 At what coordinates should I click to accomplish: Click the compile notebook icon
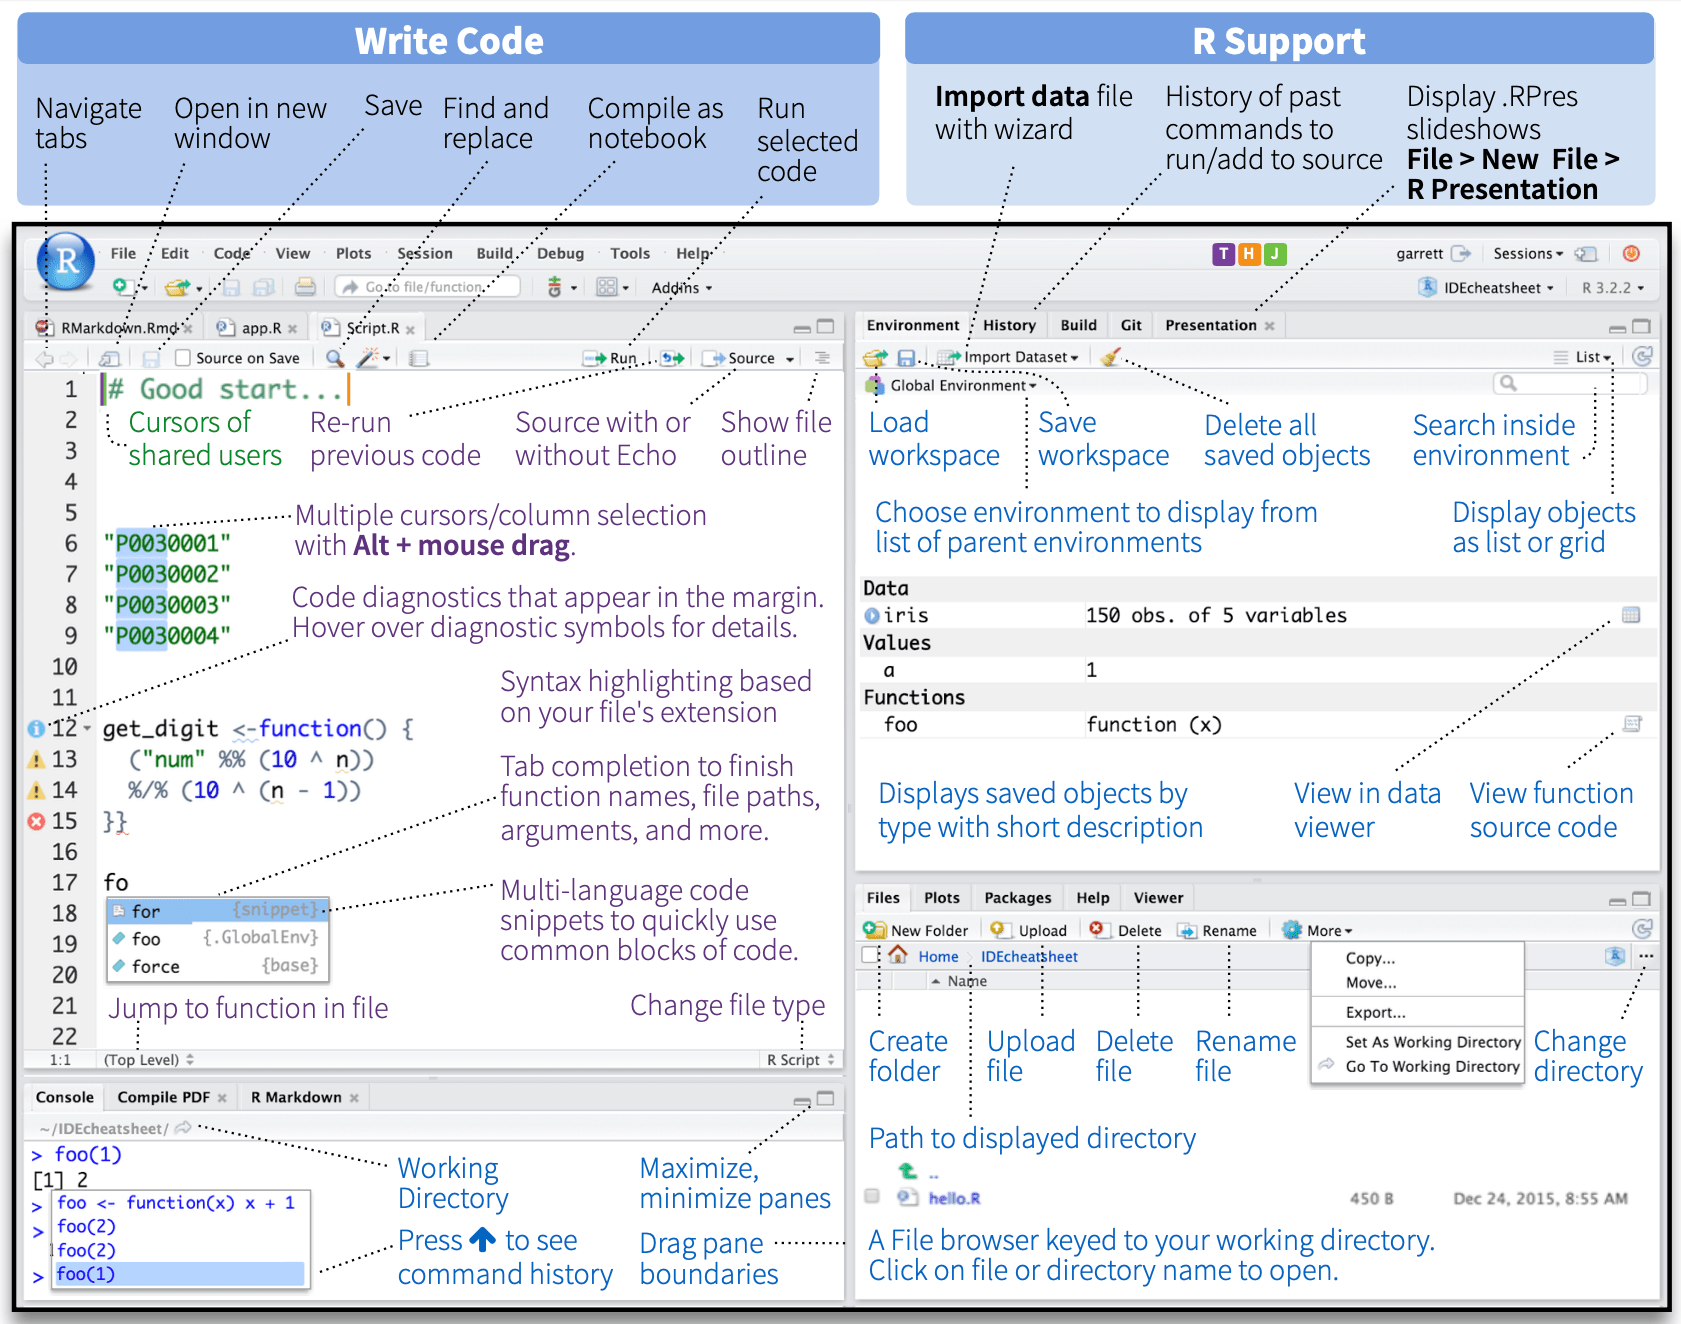tap(419, 358)
